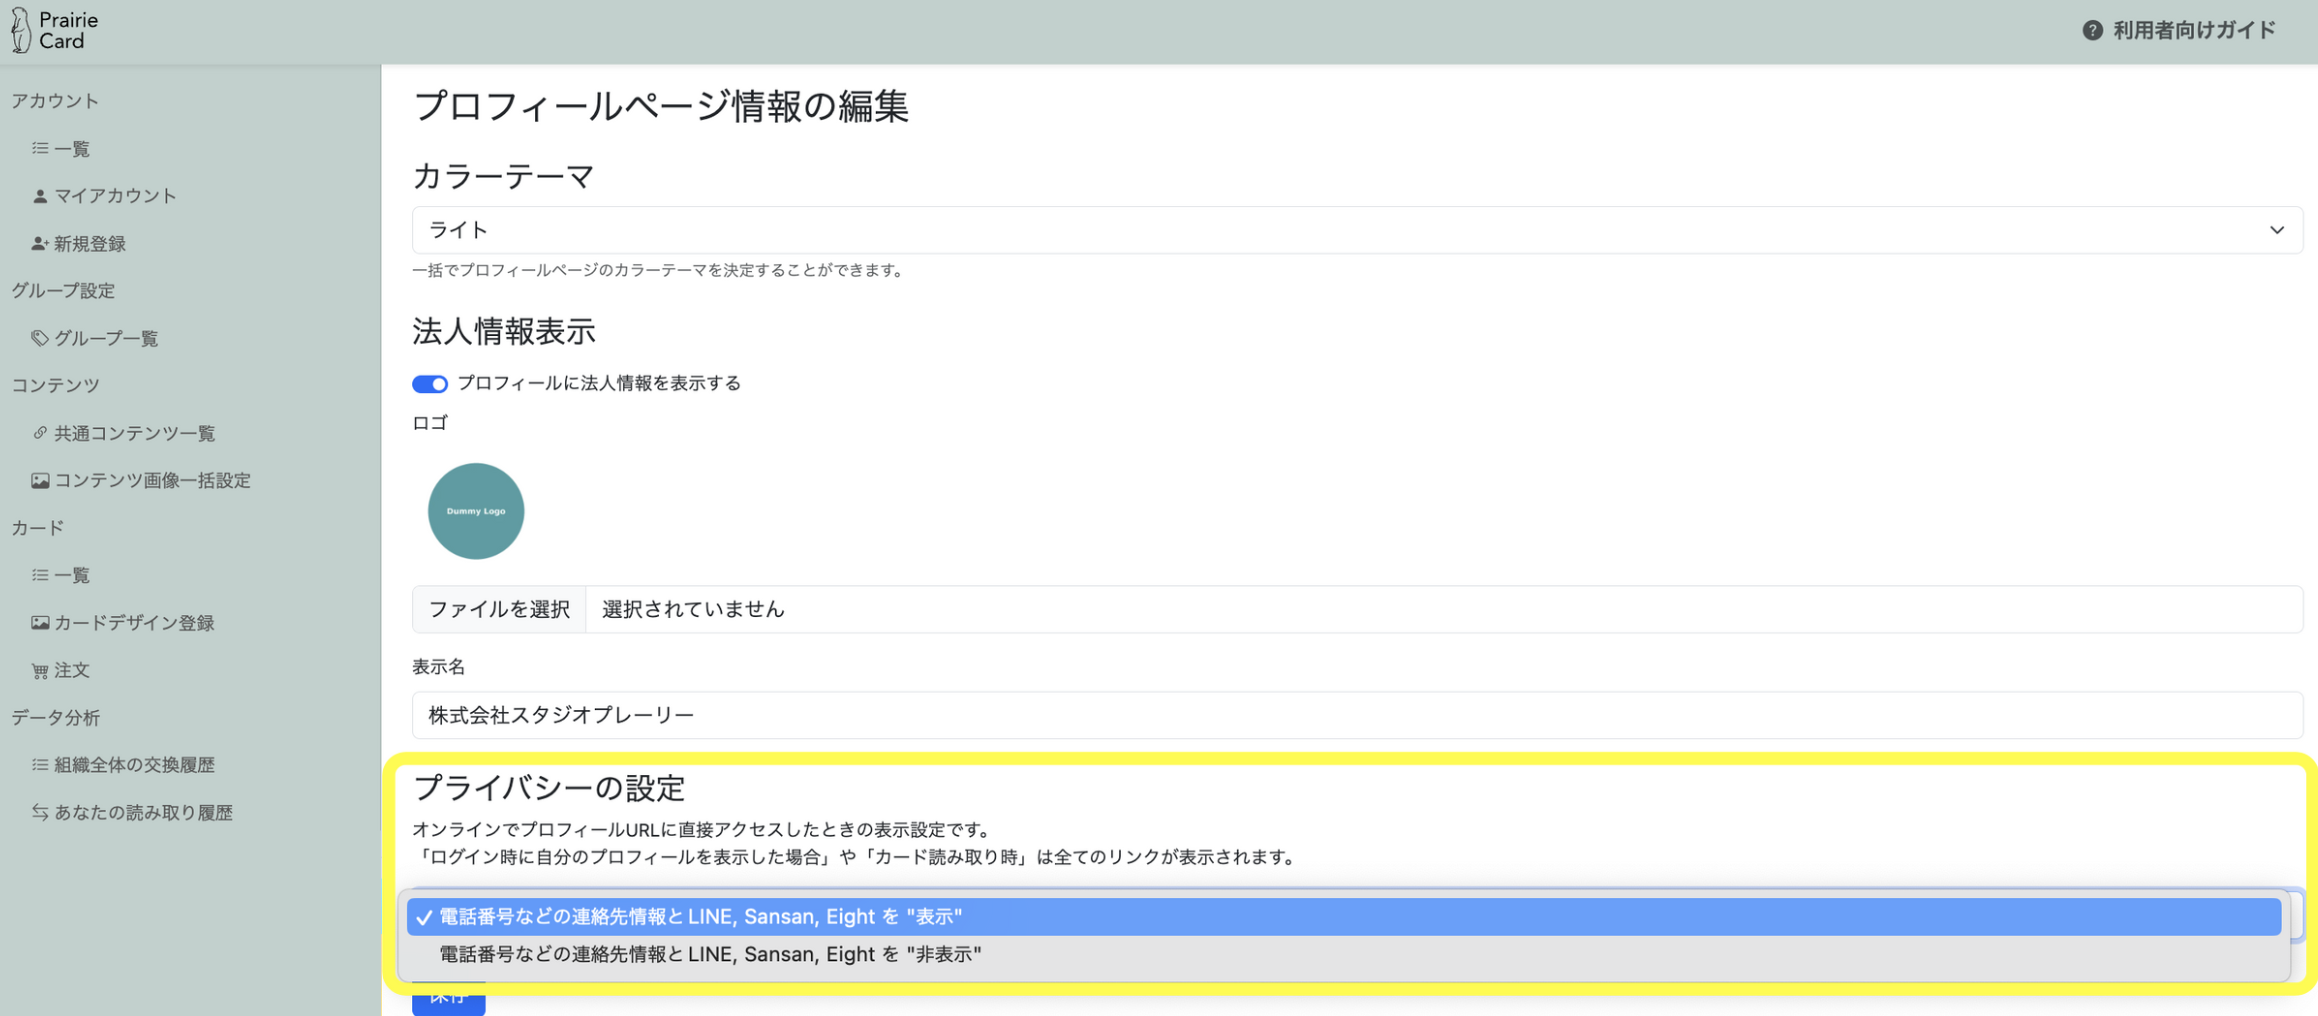
Task: Click the partially hidden blue 保存 button
Action: 449,998
